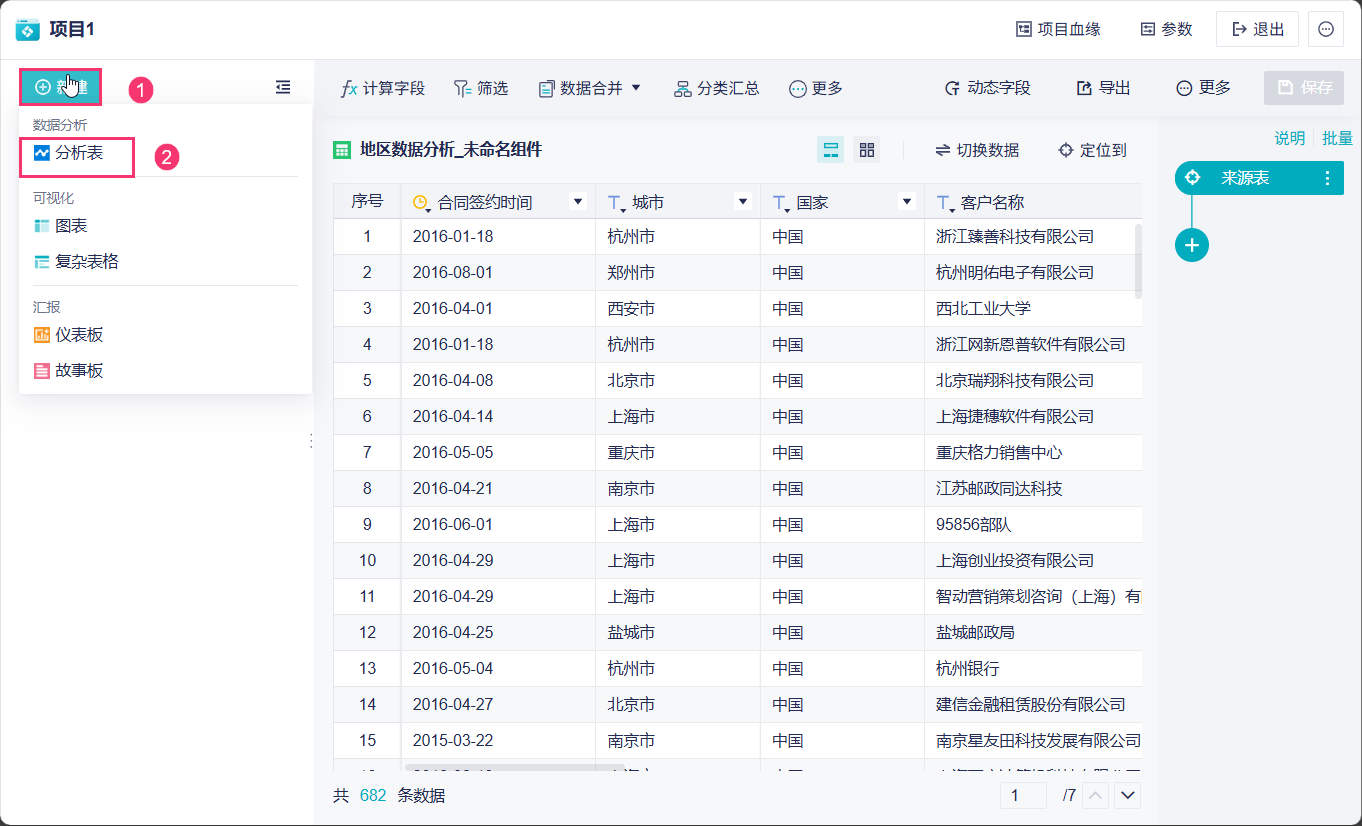Screen dimensions: 1362x826
Task: Change the 合同签约时间 field type icon
Action: point(422,202)
